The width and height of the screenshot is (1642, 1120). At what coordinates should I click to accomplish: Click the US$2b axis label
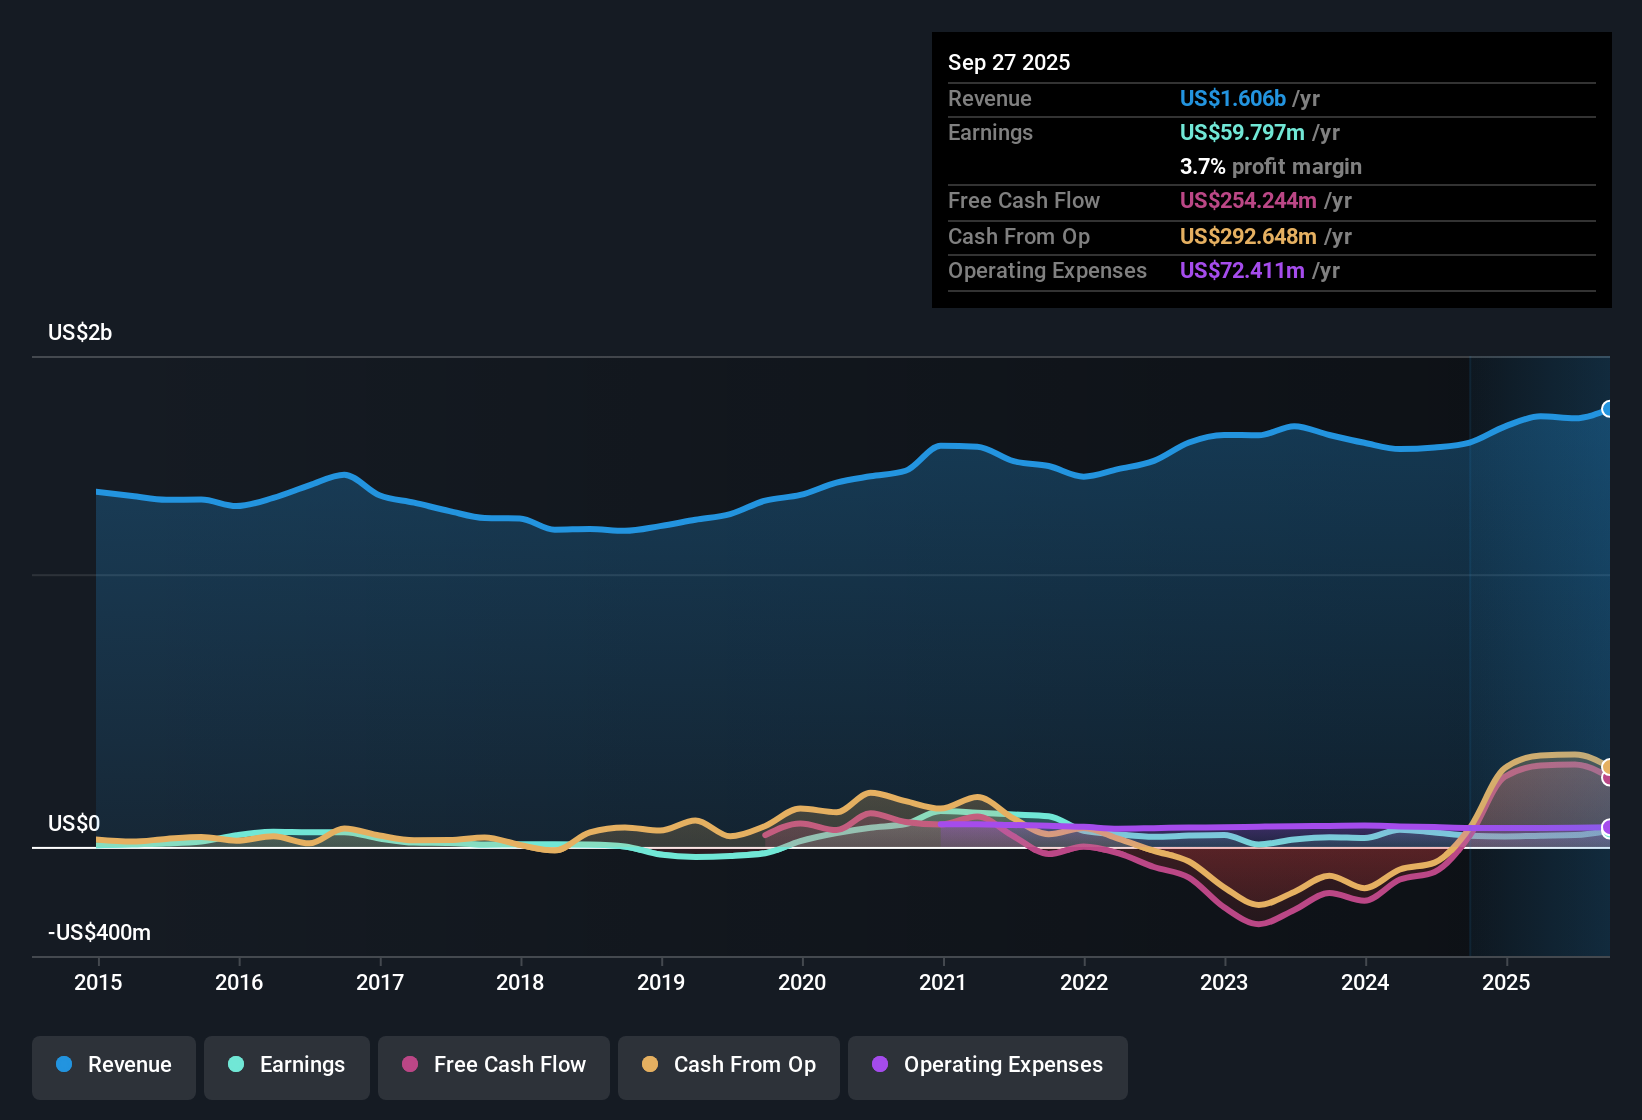pyautogui.click(x=79, y=332)
